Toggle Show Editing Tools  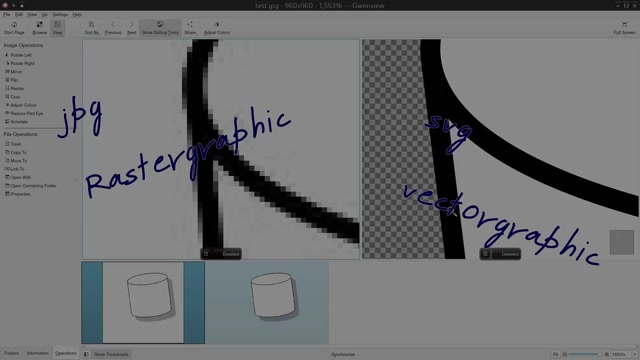(x=160, y=28)
